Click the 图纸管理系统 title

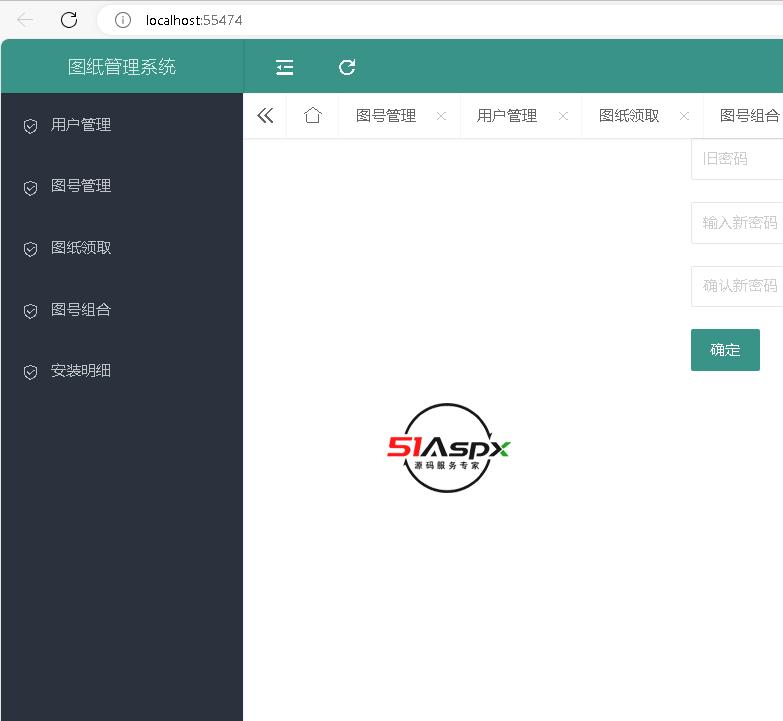pos(122,67)
